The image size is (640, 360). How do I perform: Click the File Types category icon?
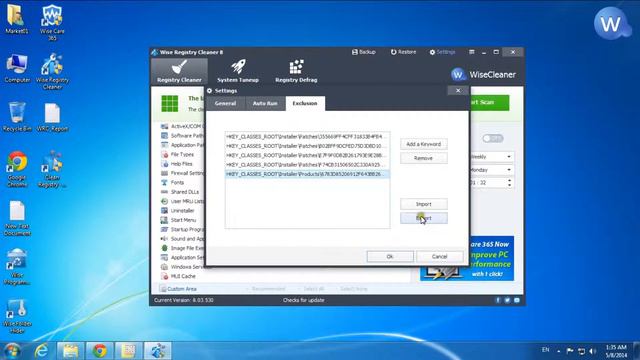click(164, 155)
